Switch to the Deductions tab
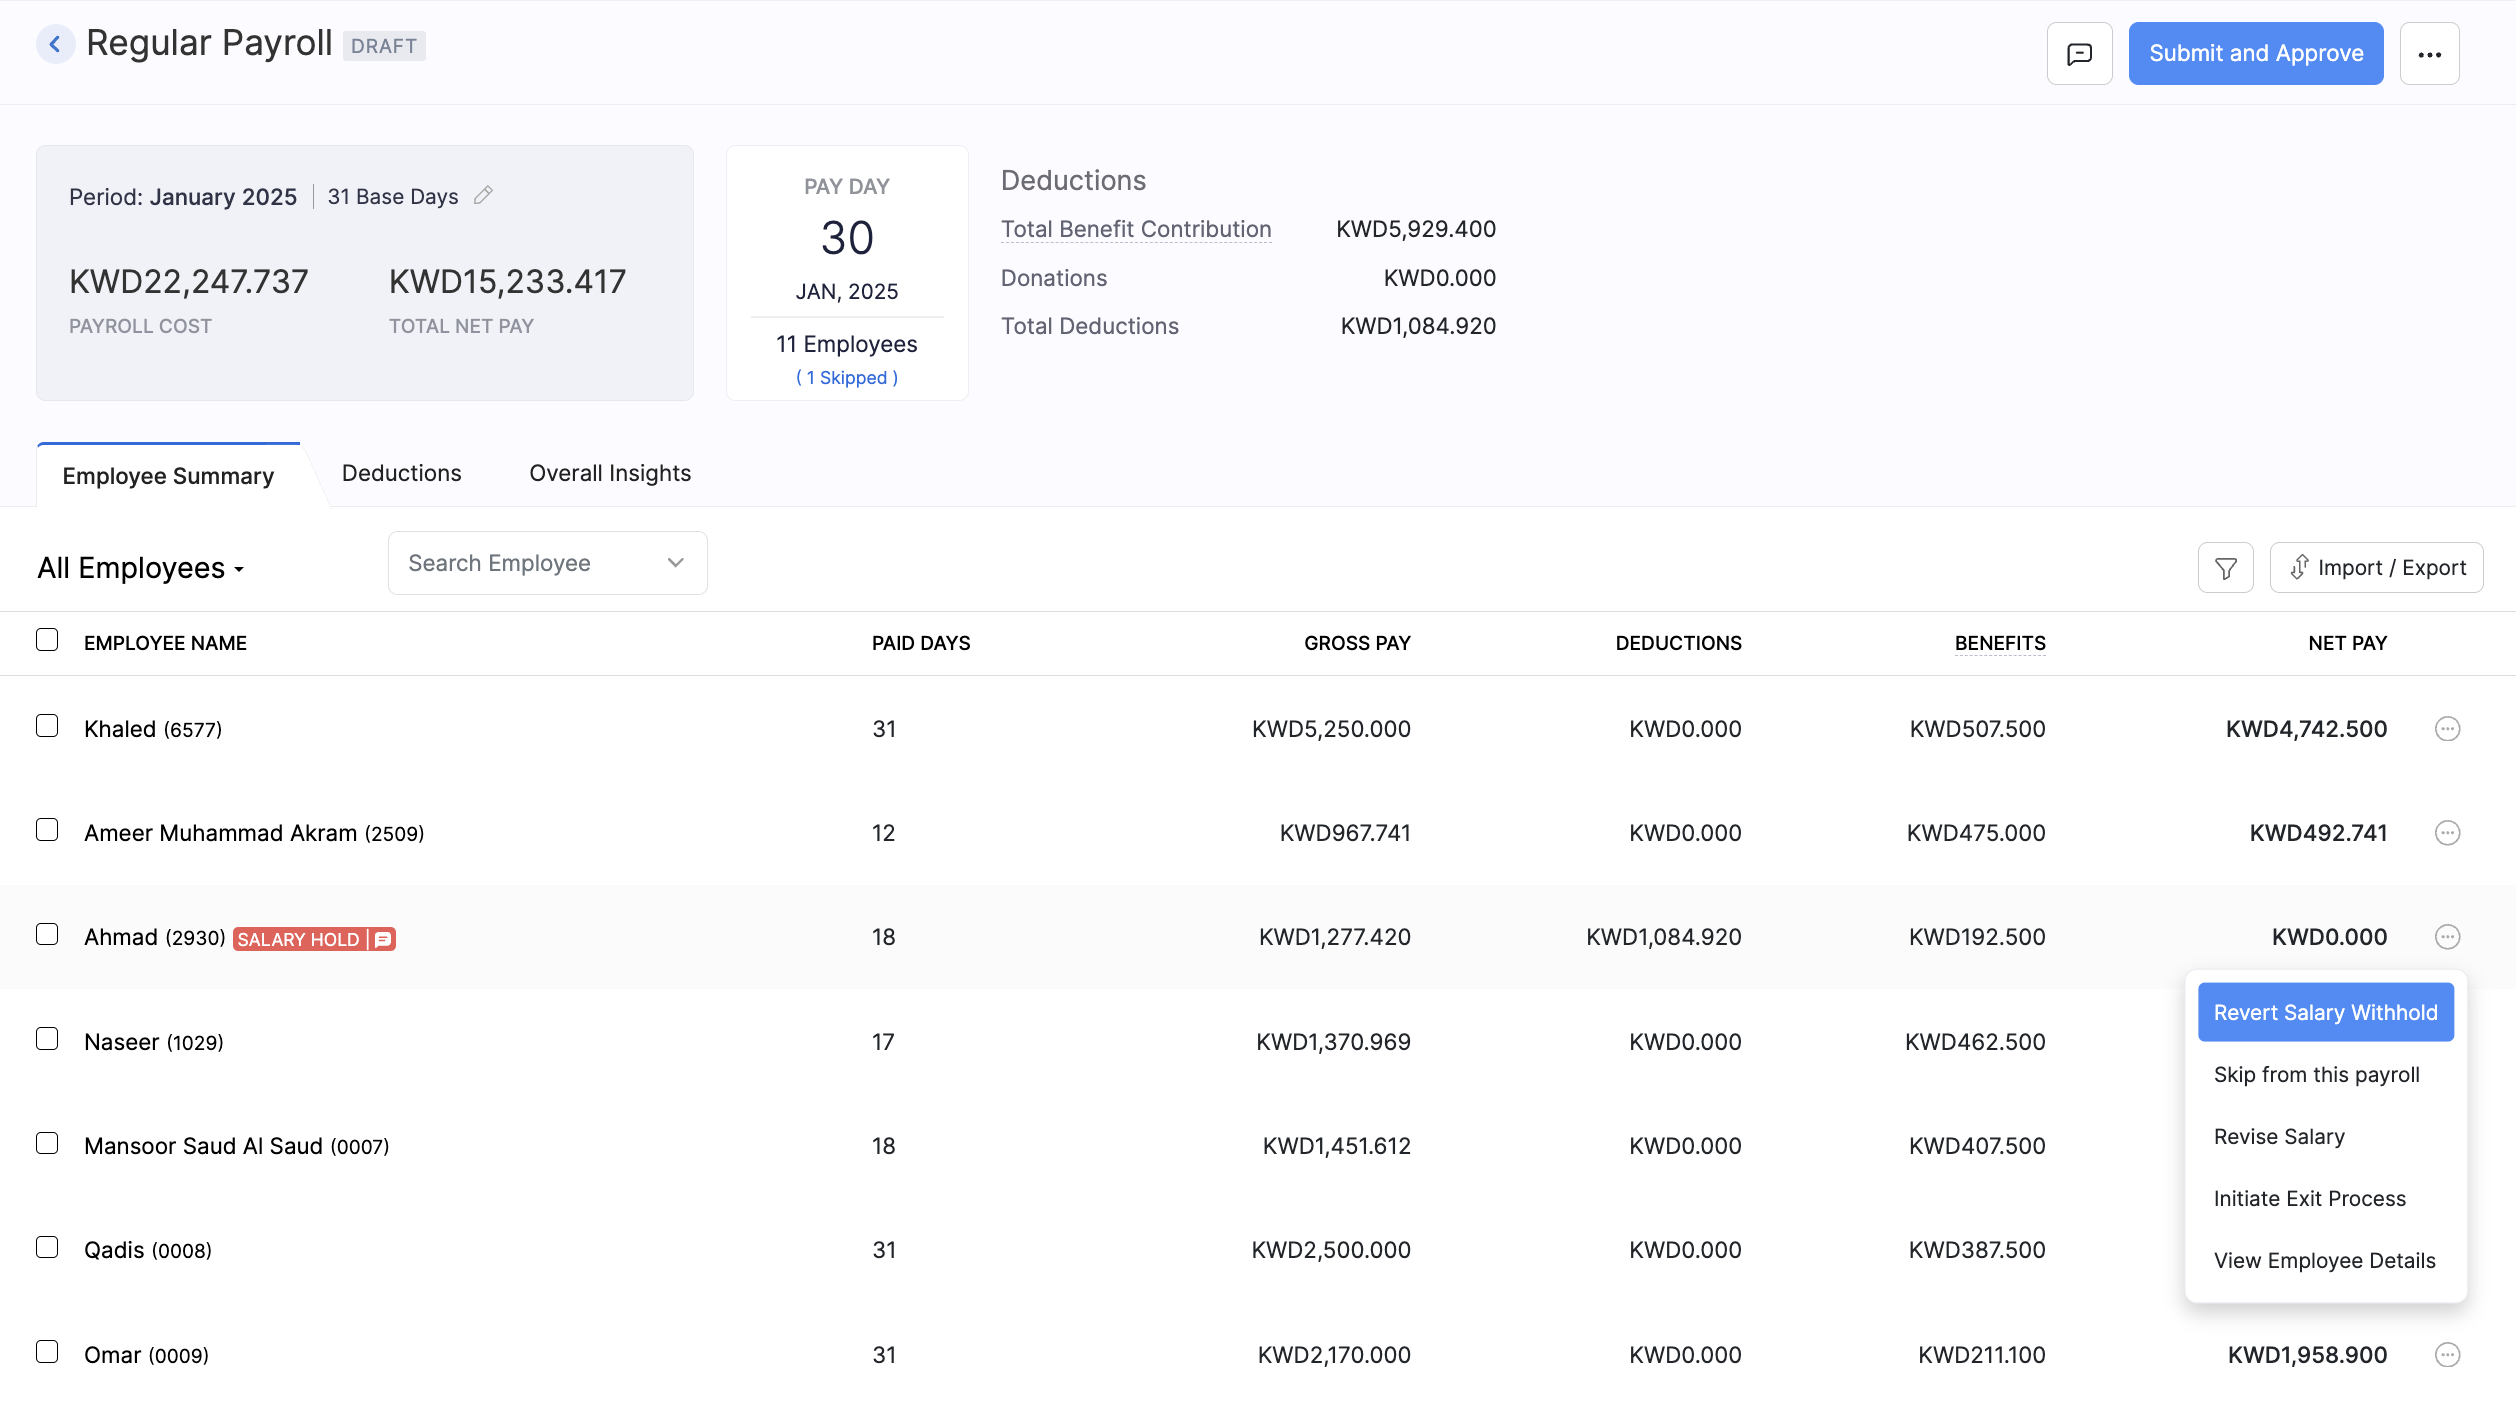This screenshot has width=2516, height=1406. tap(400, 473)
